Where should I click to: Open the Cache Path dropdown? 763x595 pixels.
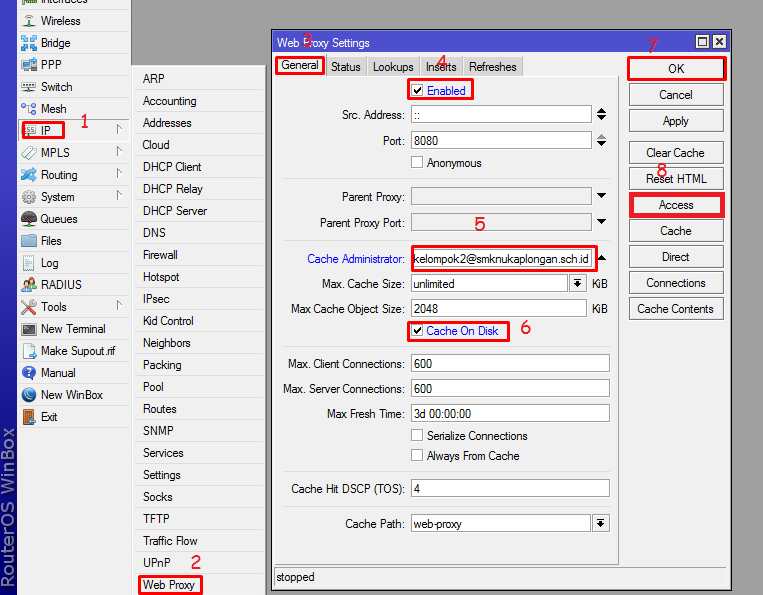pos(601,523)
